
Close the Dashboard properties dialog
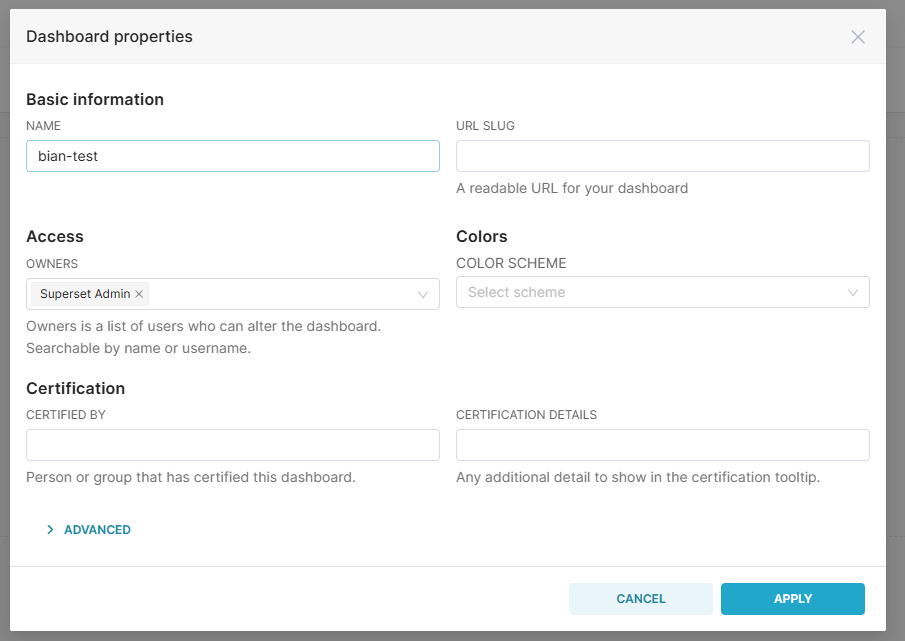click(x=858, y=37)
